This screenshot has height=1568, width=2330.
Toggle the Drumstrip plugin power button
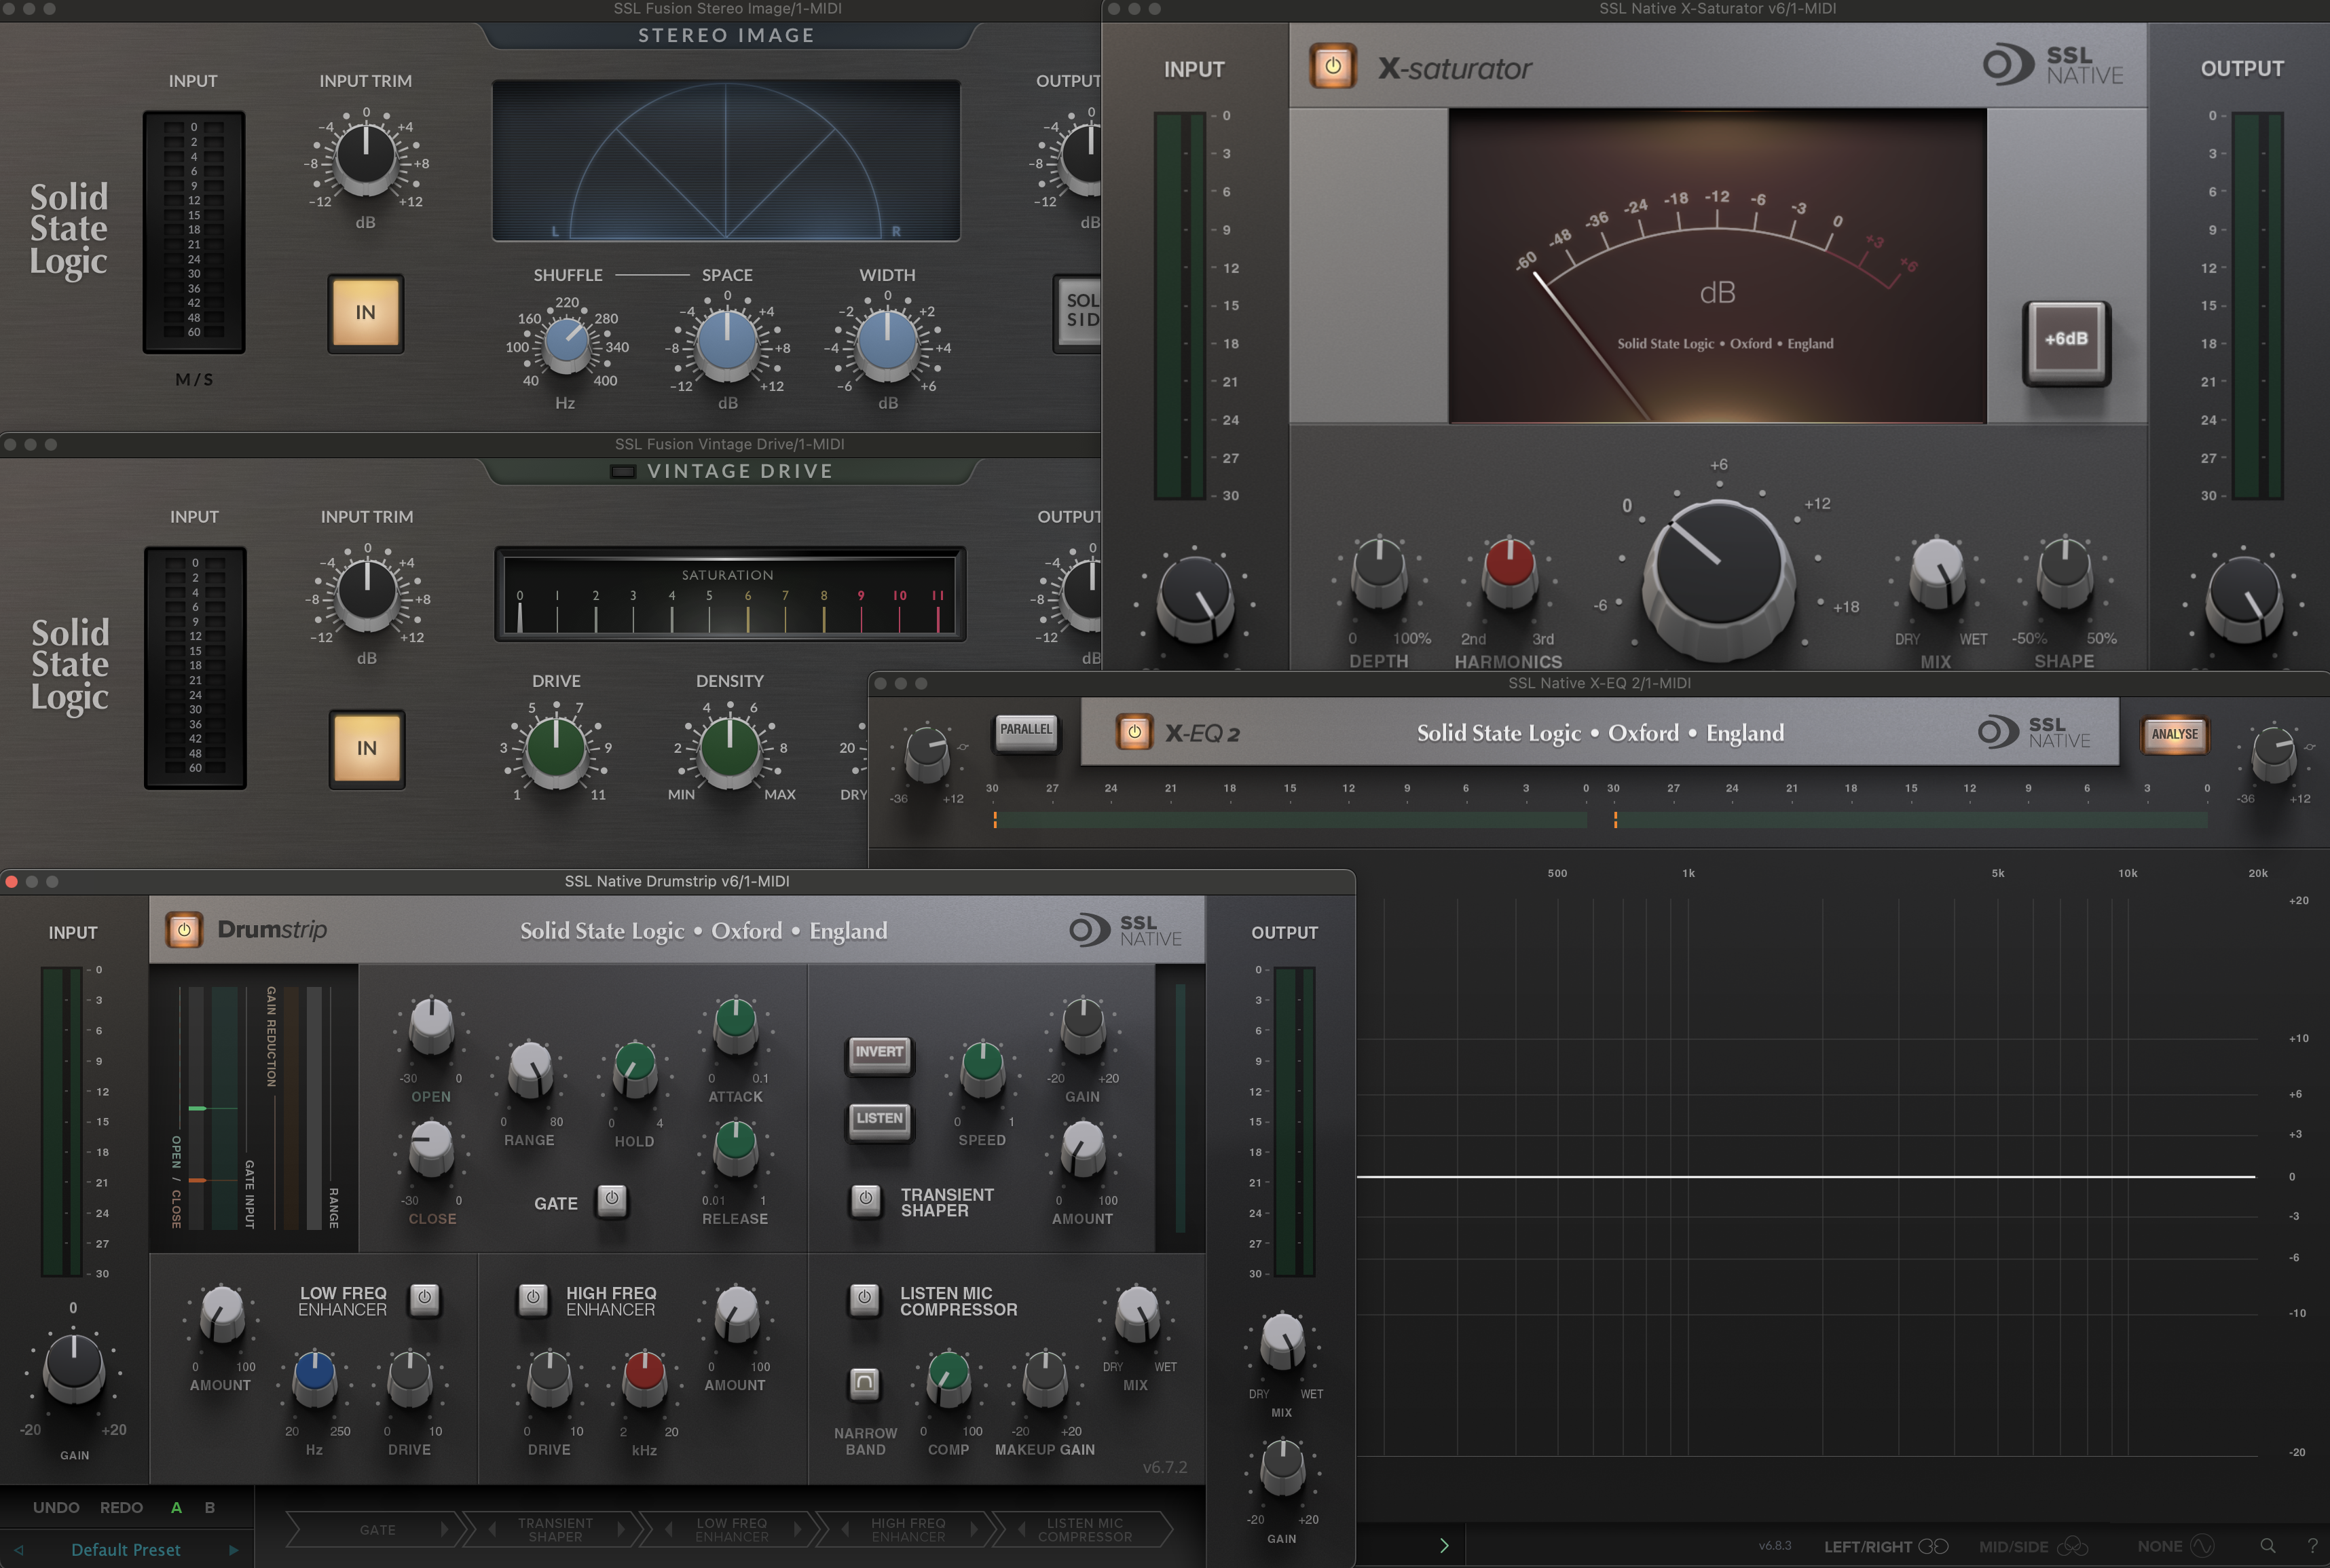pyautogui.click(x=184, y=930)
